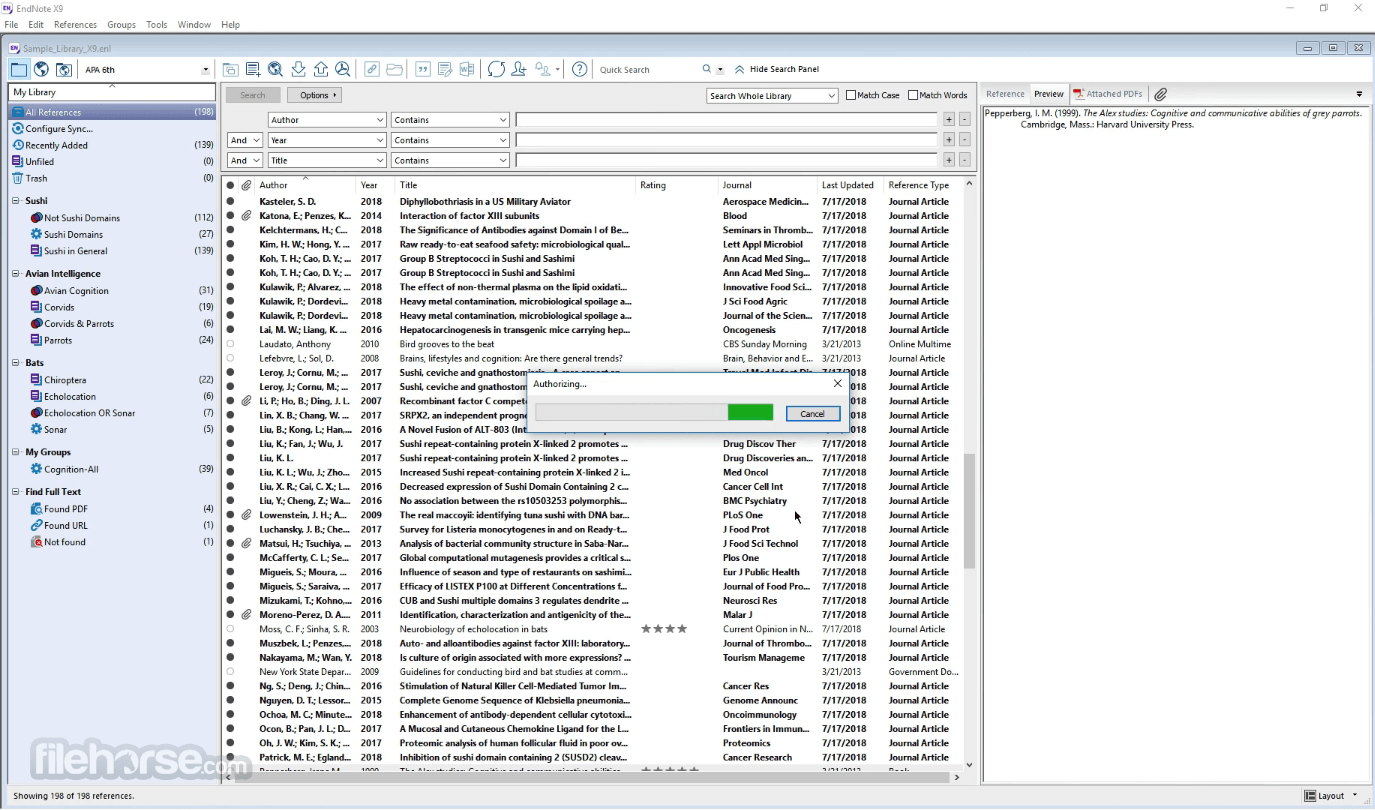Click the star rating for Moss row
This screenshot has width=1375, height=810.
[x=664, y=629]
